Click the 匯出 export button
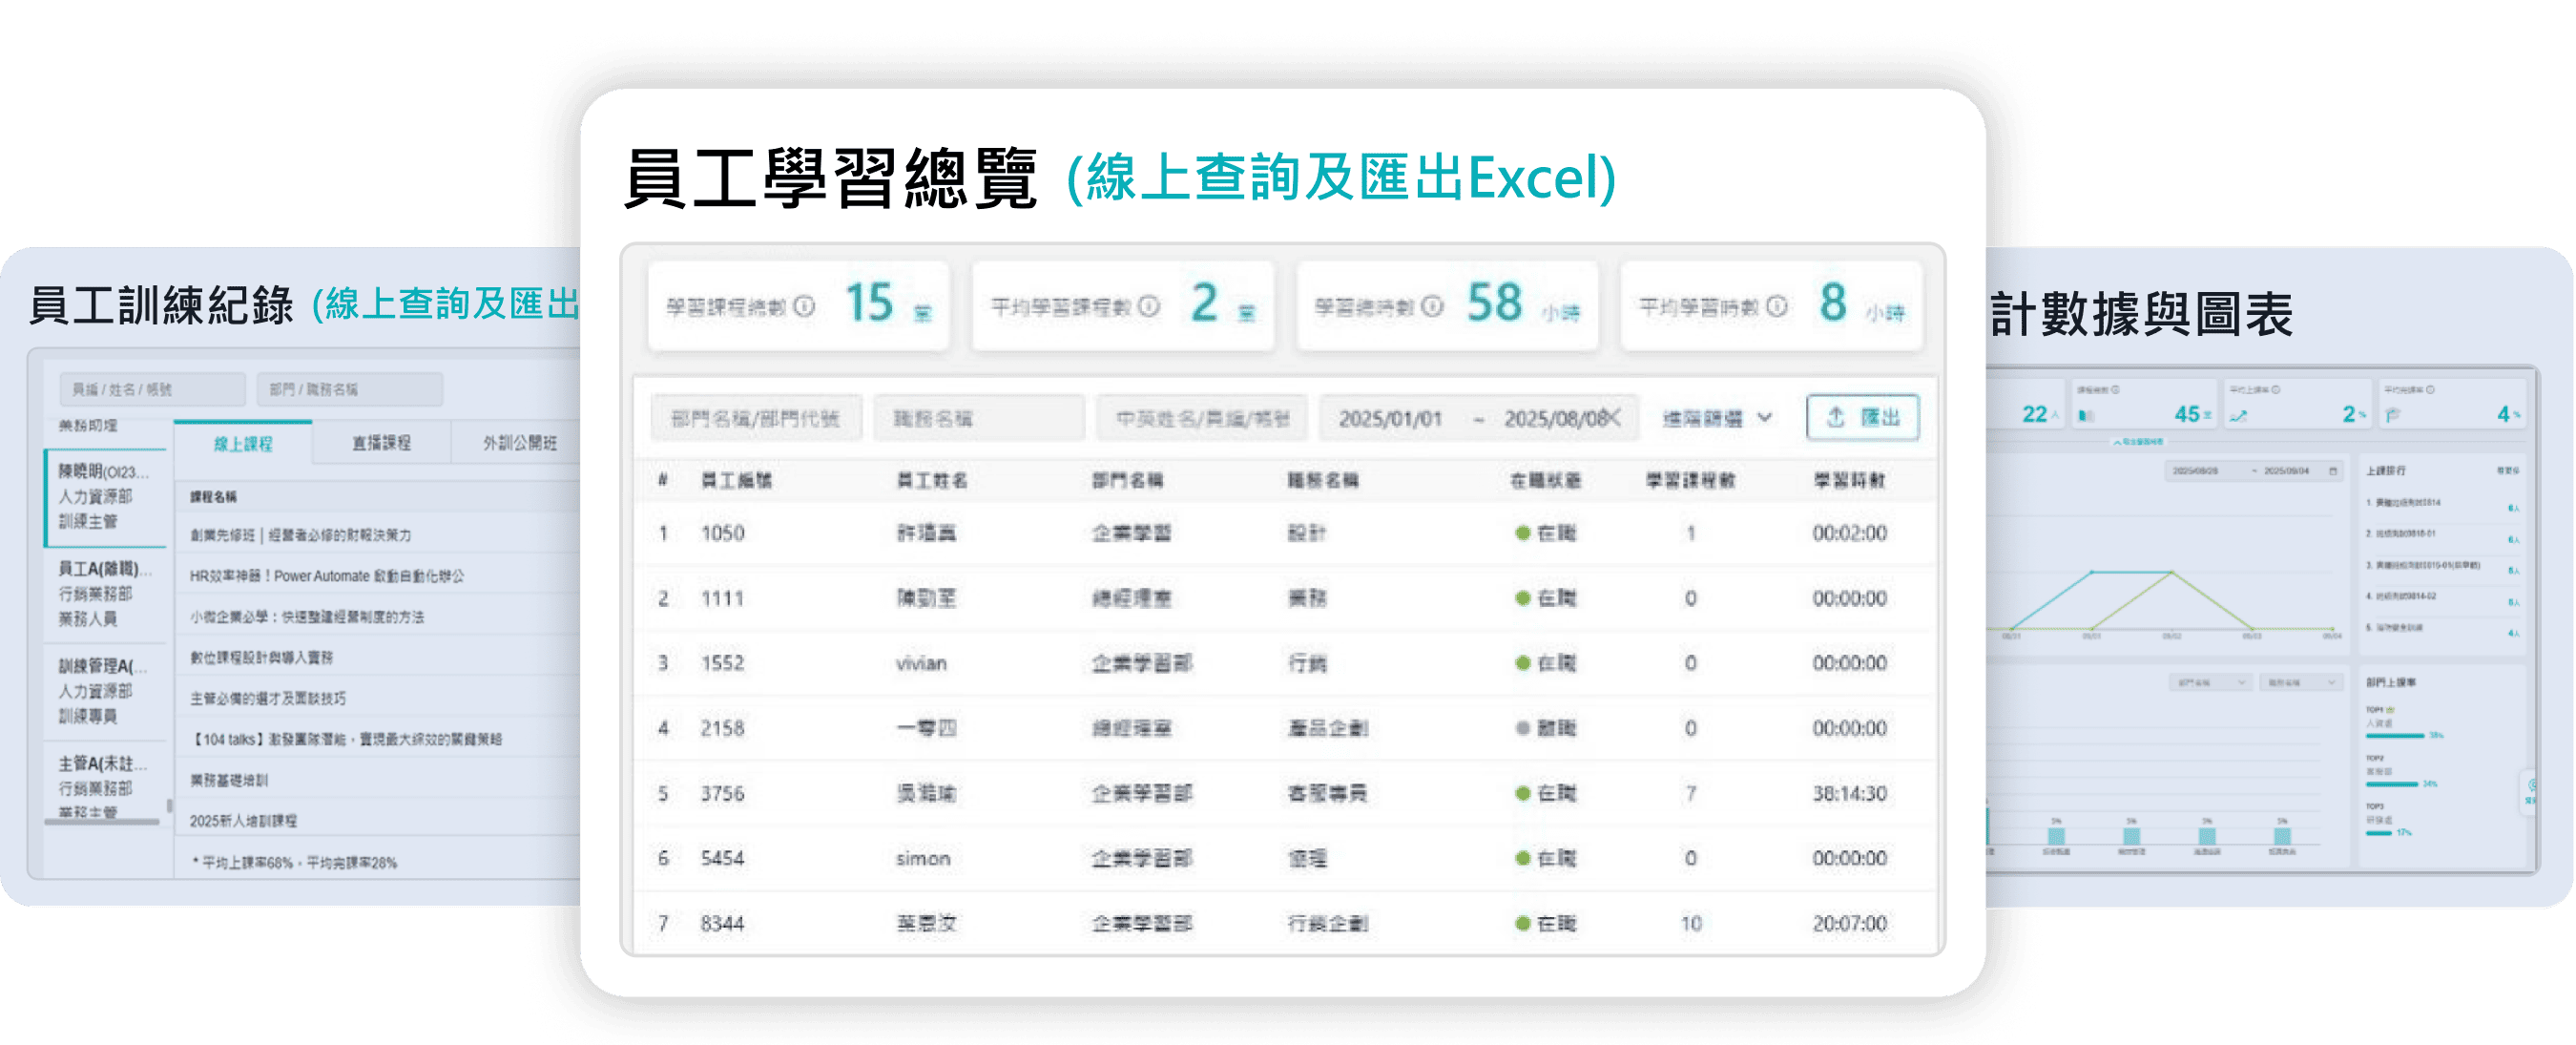This screenshot has width=2576, height=1045. tap(1862, 418)
